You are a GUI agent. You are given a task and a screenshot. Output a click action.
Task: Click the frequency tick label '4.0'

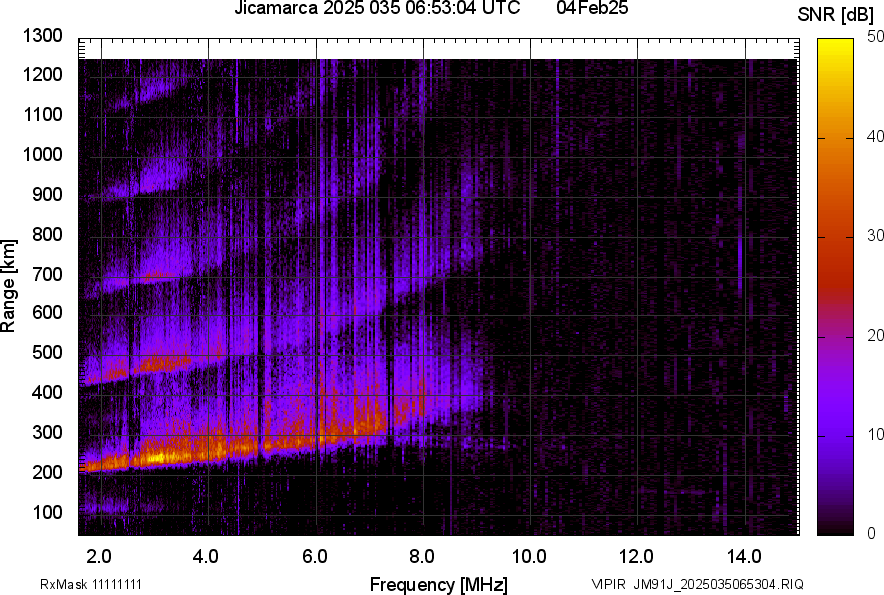pos(206,557)
